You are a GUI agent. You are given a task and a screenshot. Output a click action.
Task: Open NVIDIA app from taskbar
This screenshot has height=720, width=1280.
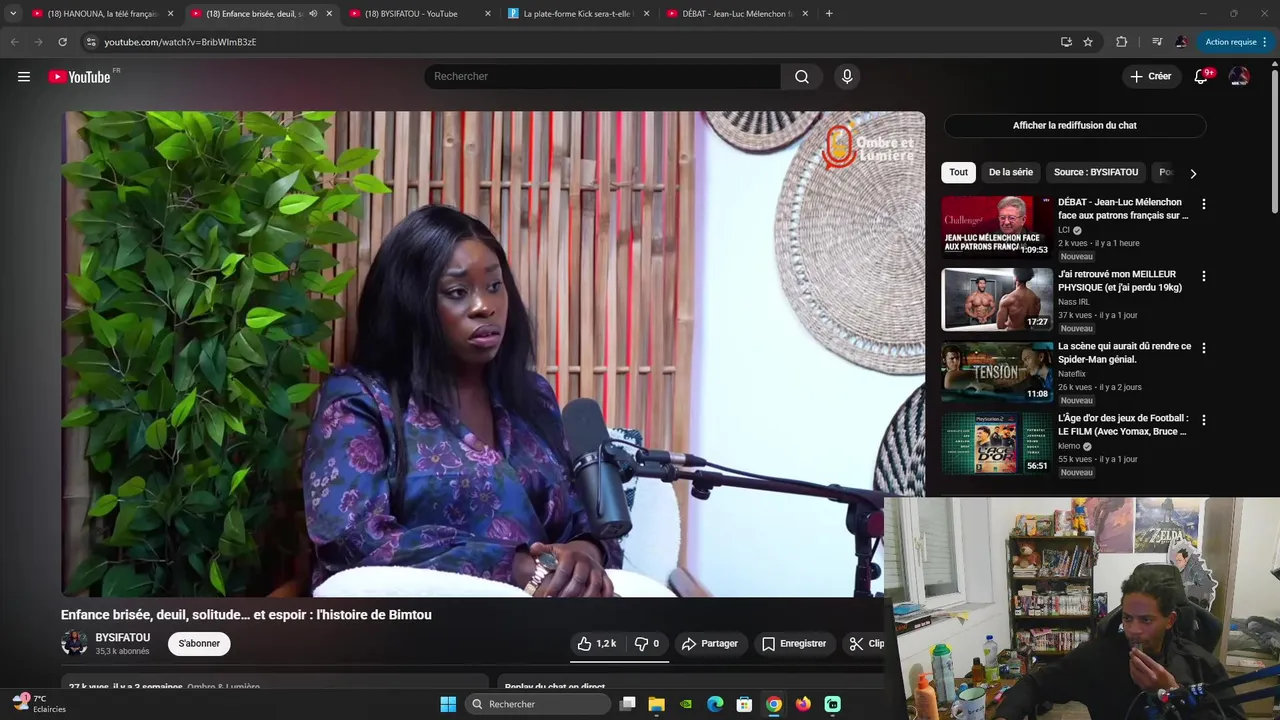(x=685, y=704)
